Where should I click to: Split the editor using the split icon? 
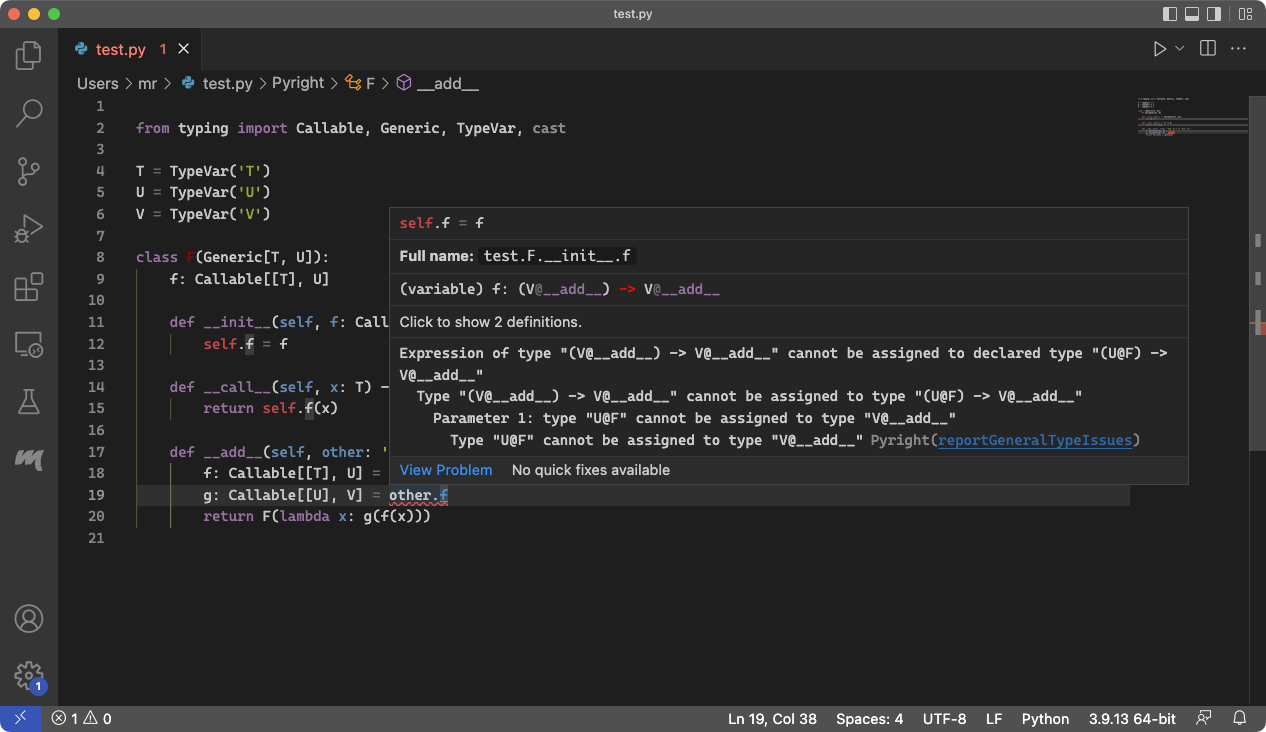(1207, 47)
